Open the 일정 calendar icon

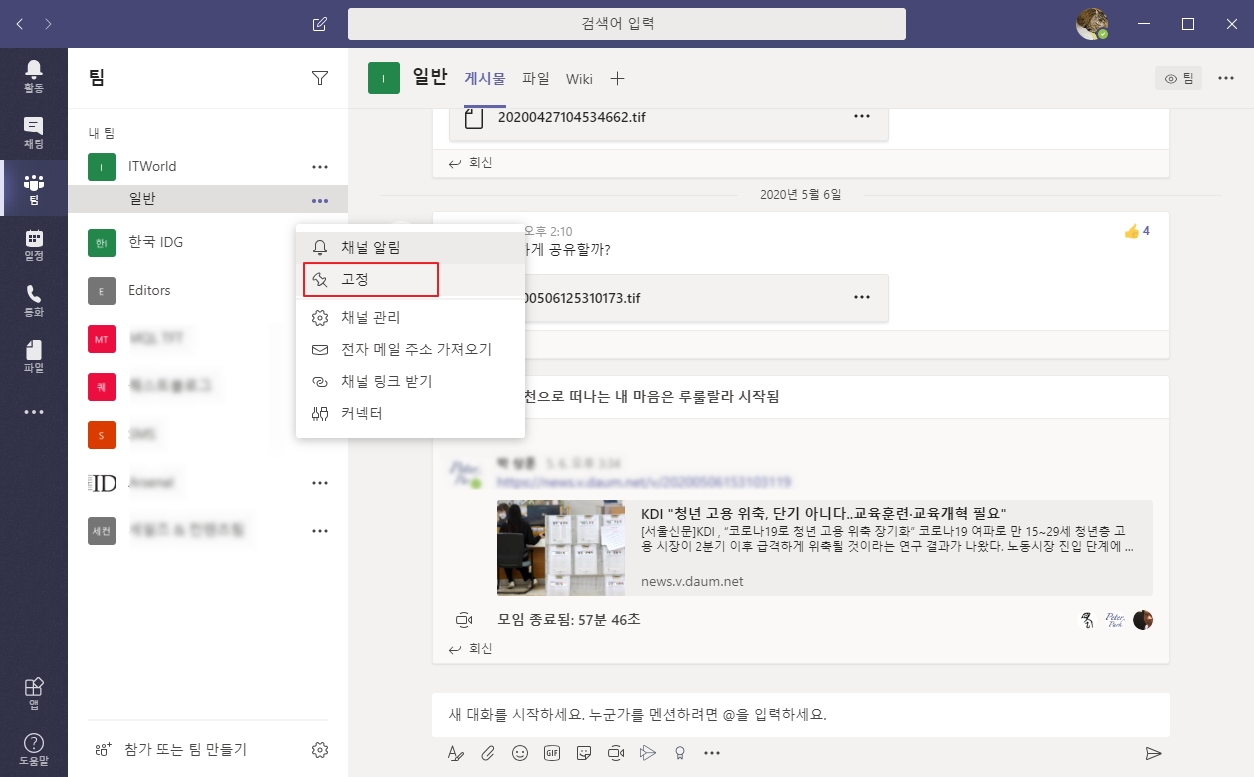34,244
